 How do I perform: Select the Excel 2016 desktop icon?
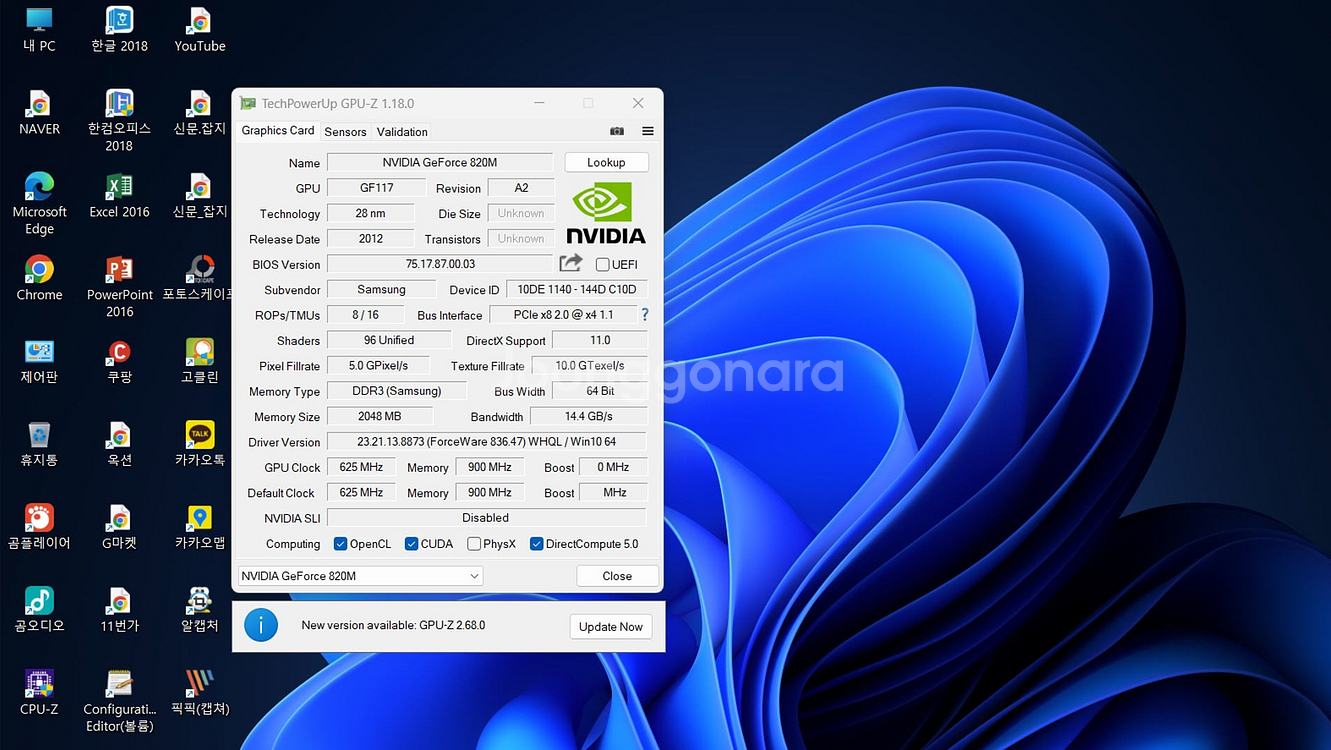coord(119,187)
